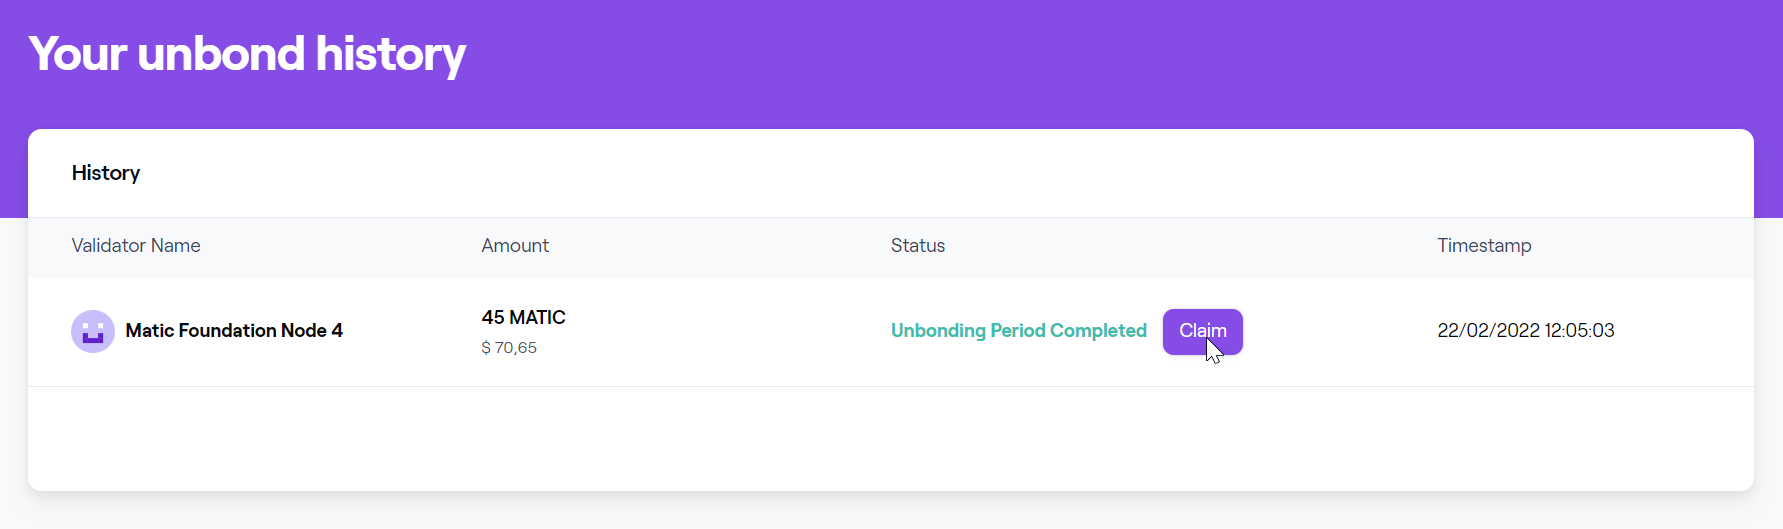Click the word Your in the page title

click(79, 54)
